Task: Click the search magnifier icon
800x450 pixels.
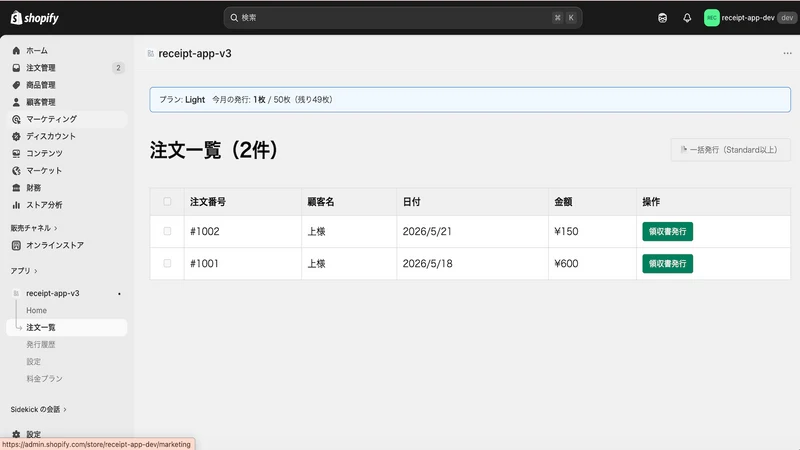Action: click(234, 18)
